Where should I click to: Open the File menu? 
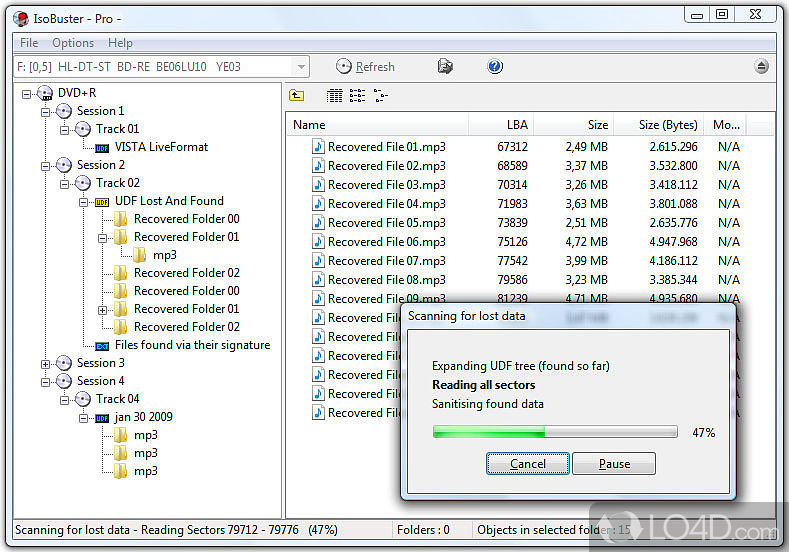(x=29, y=43)
